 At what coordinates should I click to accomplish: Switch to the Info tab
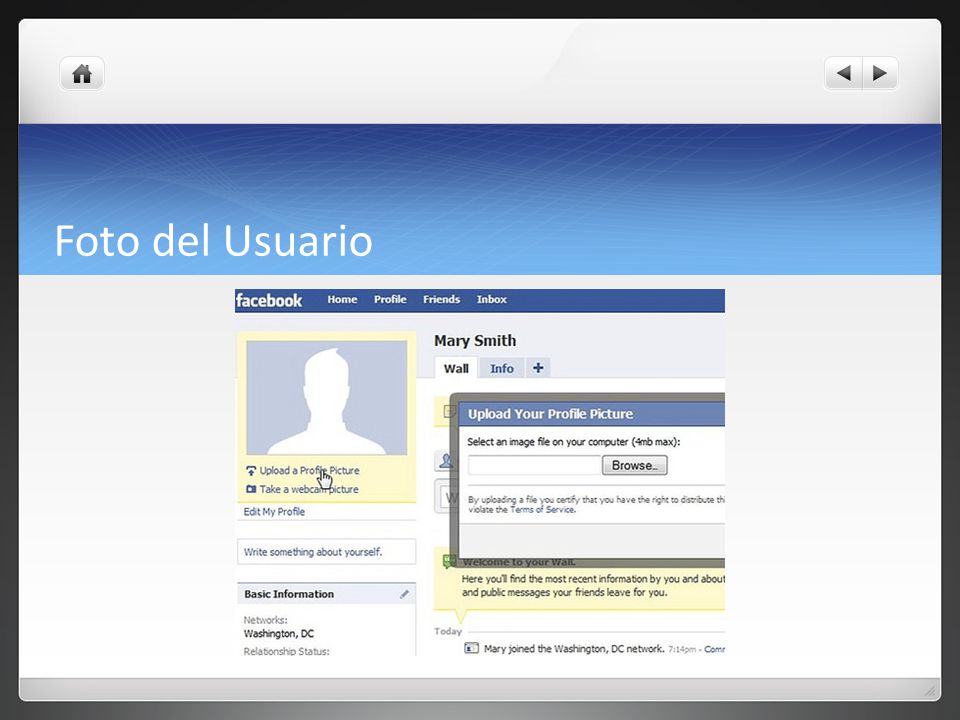(501, 368)
